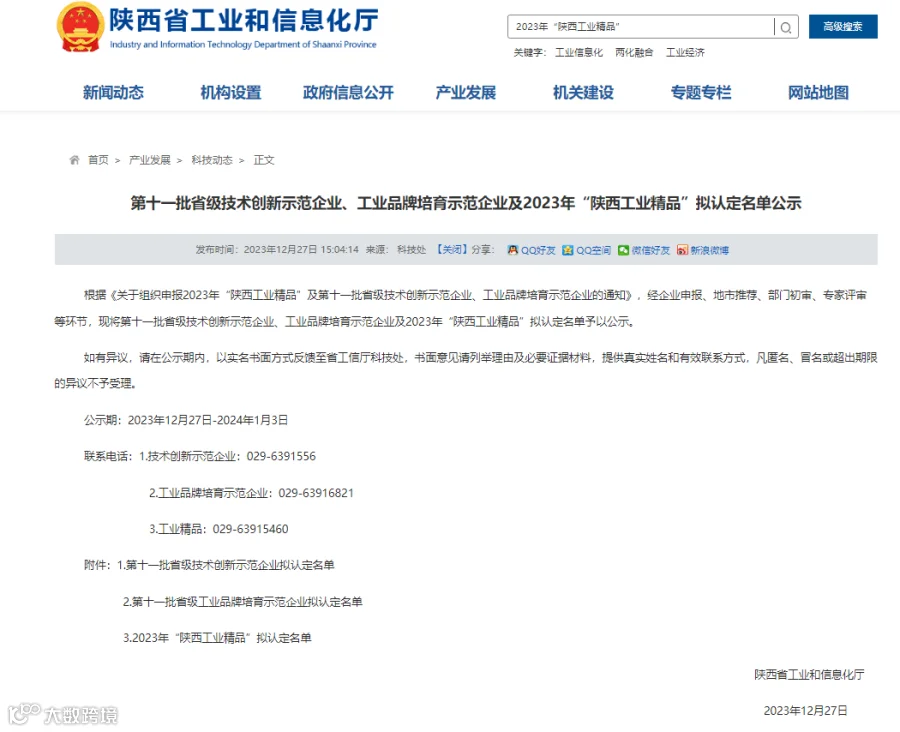This screenshot has width=900, height=732.
Task: Select keyword 两化融合
Action: tap(634, 53)
